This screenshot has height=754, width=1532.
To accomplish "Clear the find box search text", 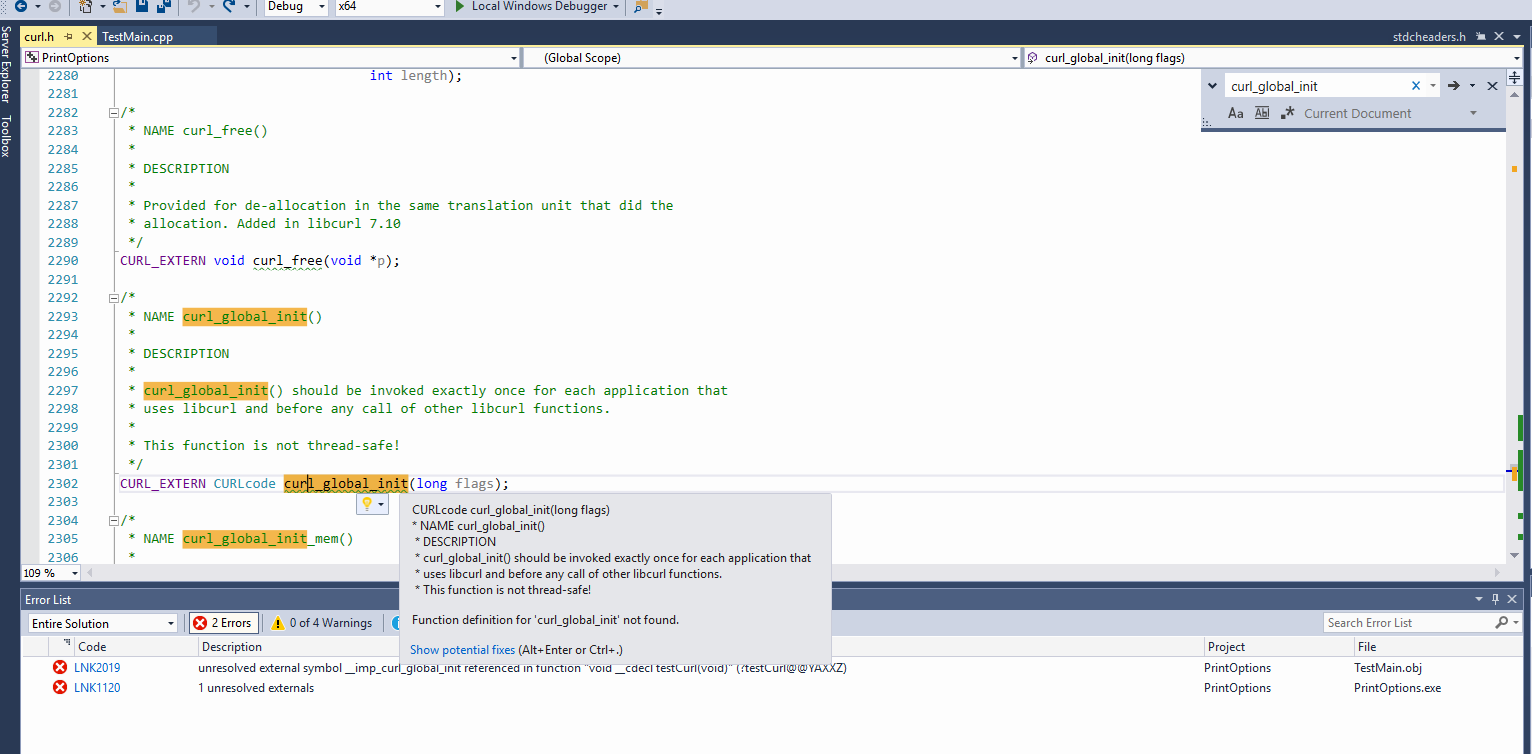I will pyautogui.click(x=1416, y=86).
